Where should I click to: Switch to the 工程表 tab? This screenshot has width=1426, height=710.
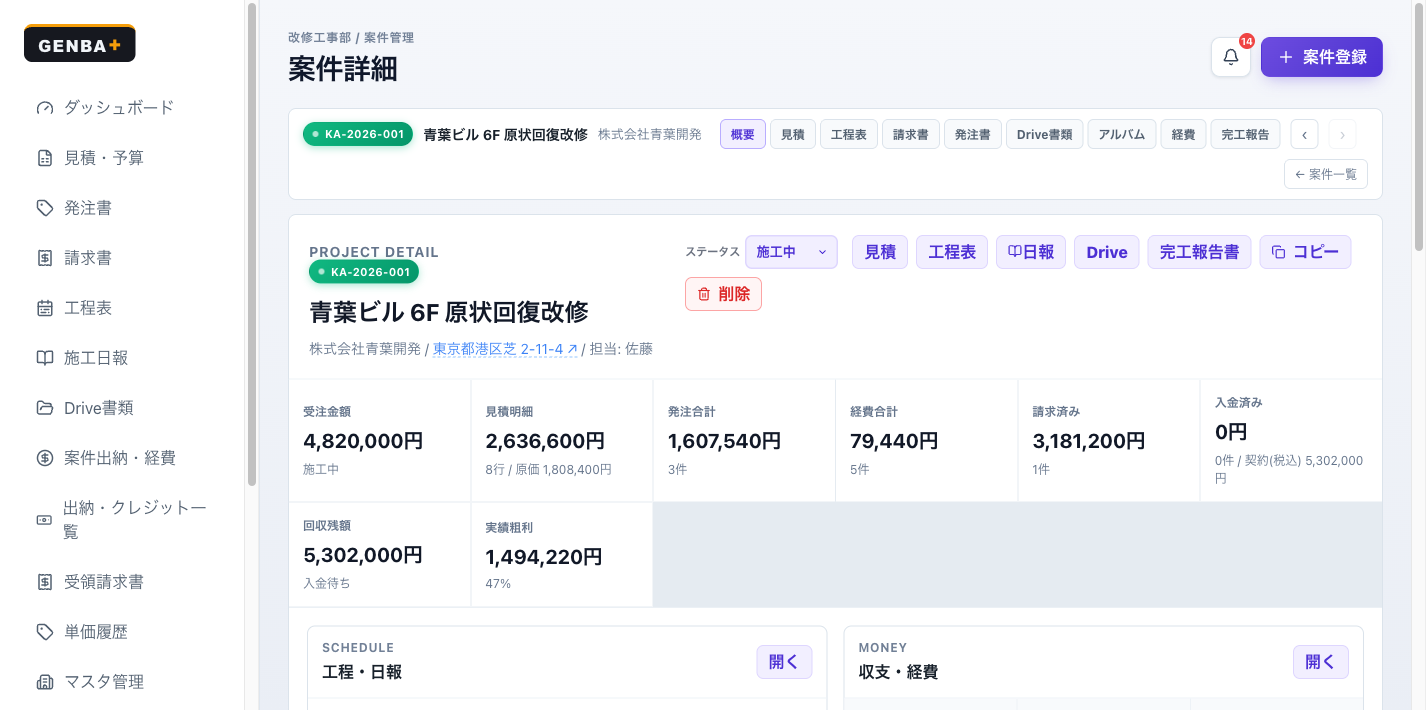[849, 134]
